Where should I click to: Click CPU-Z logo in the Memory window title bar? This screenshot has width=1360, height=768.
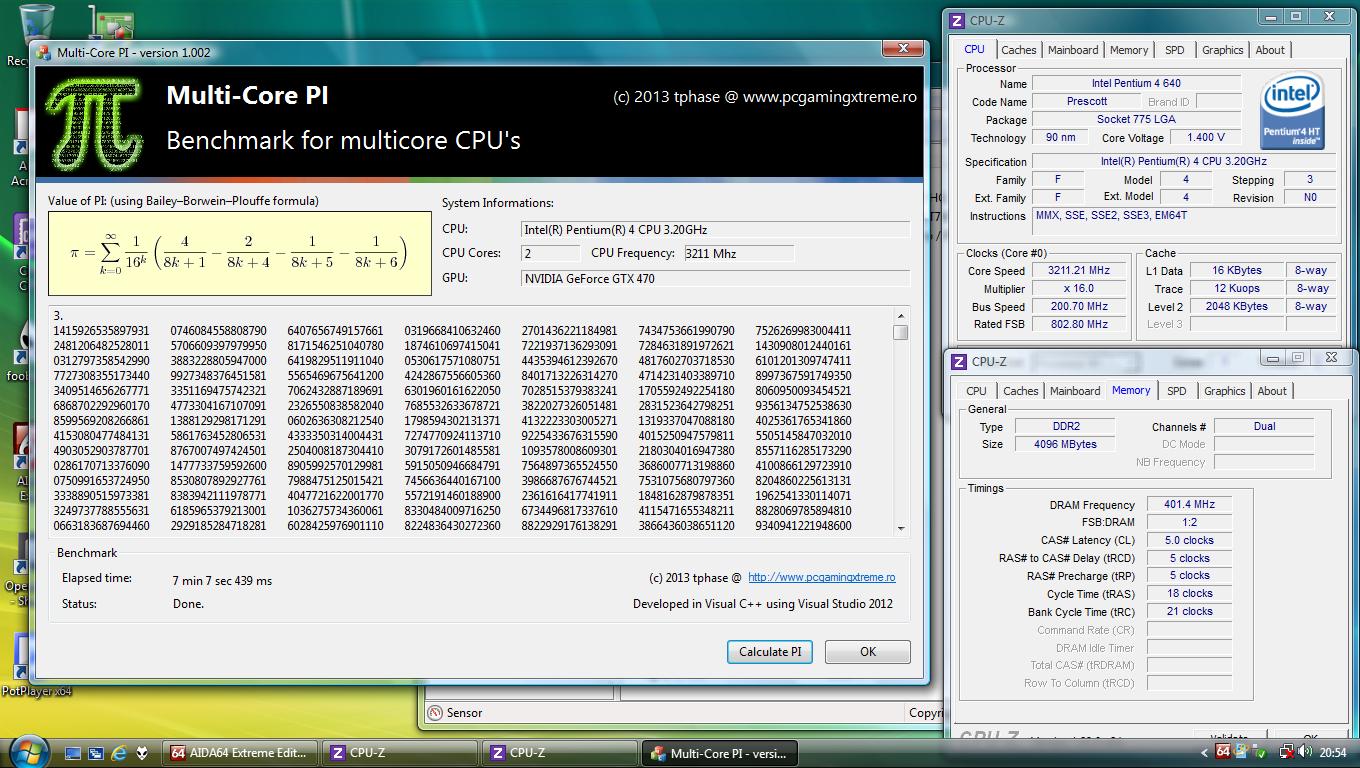pyautogui.click(x=957, y=361)
